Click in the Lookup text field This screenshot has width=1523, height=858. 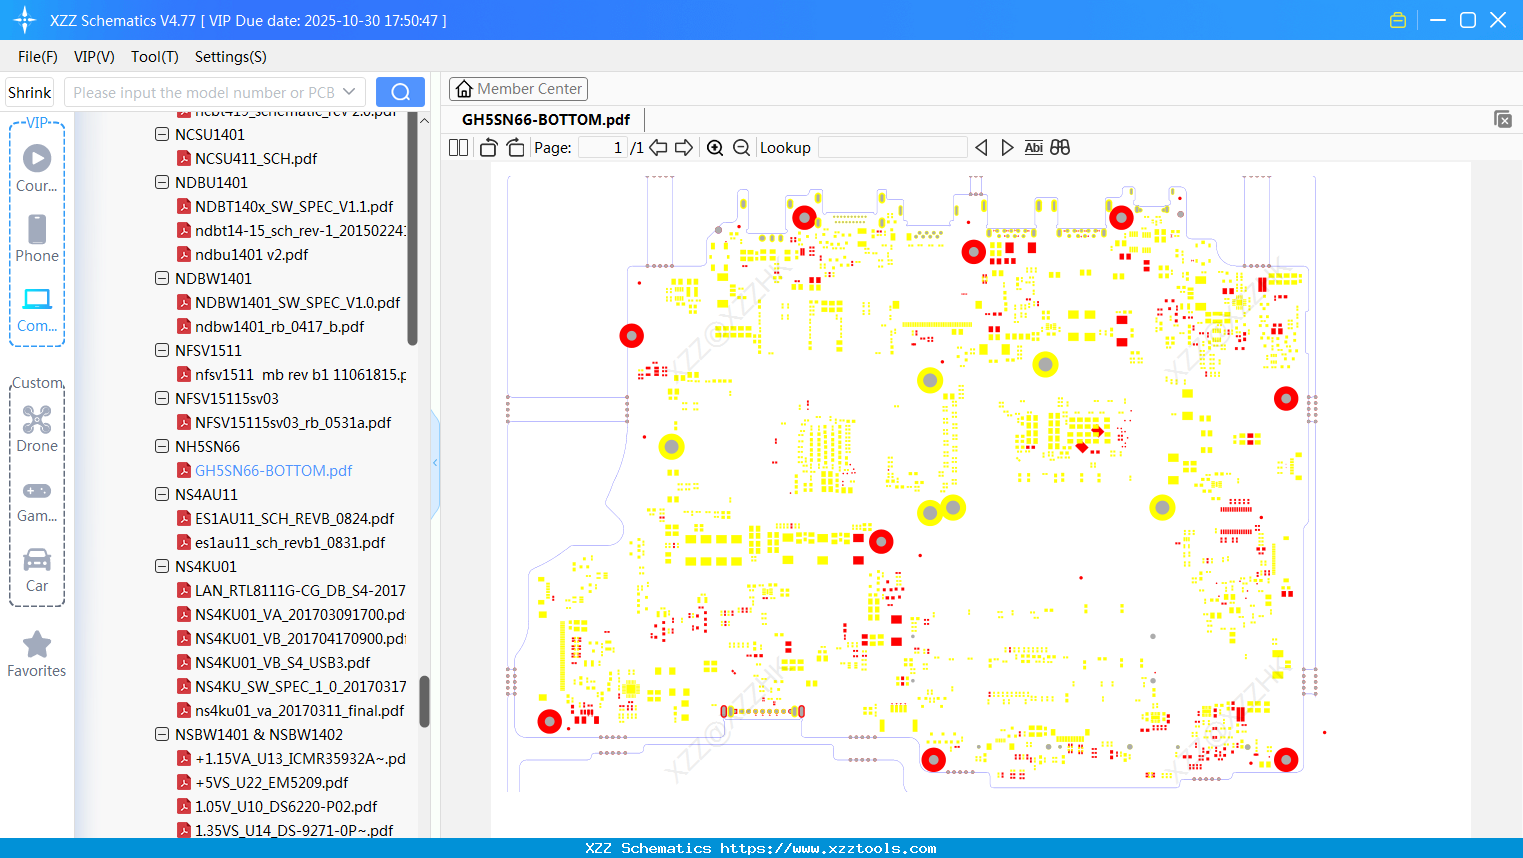point(892,148)
